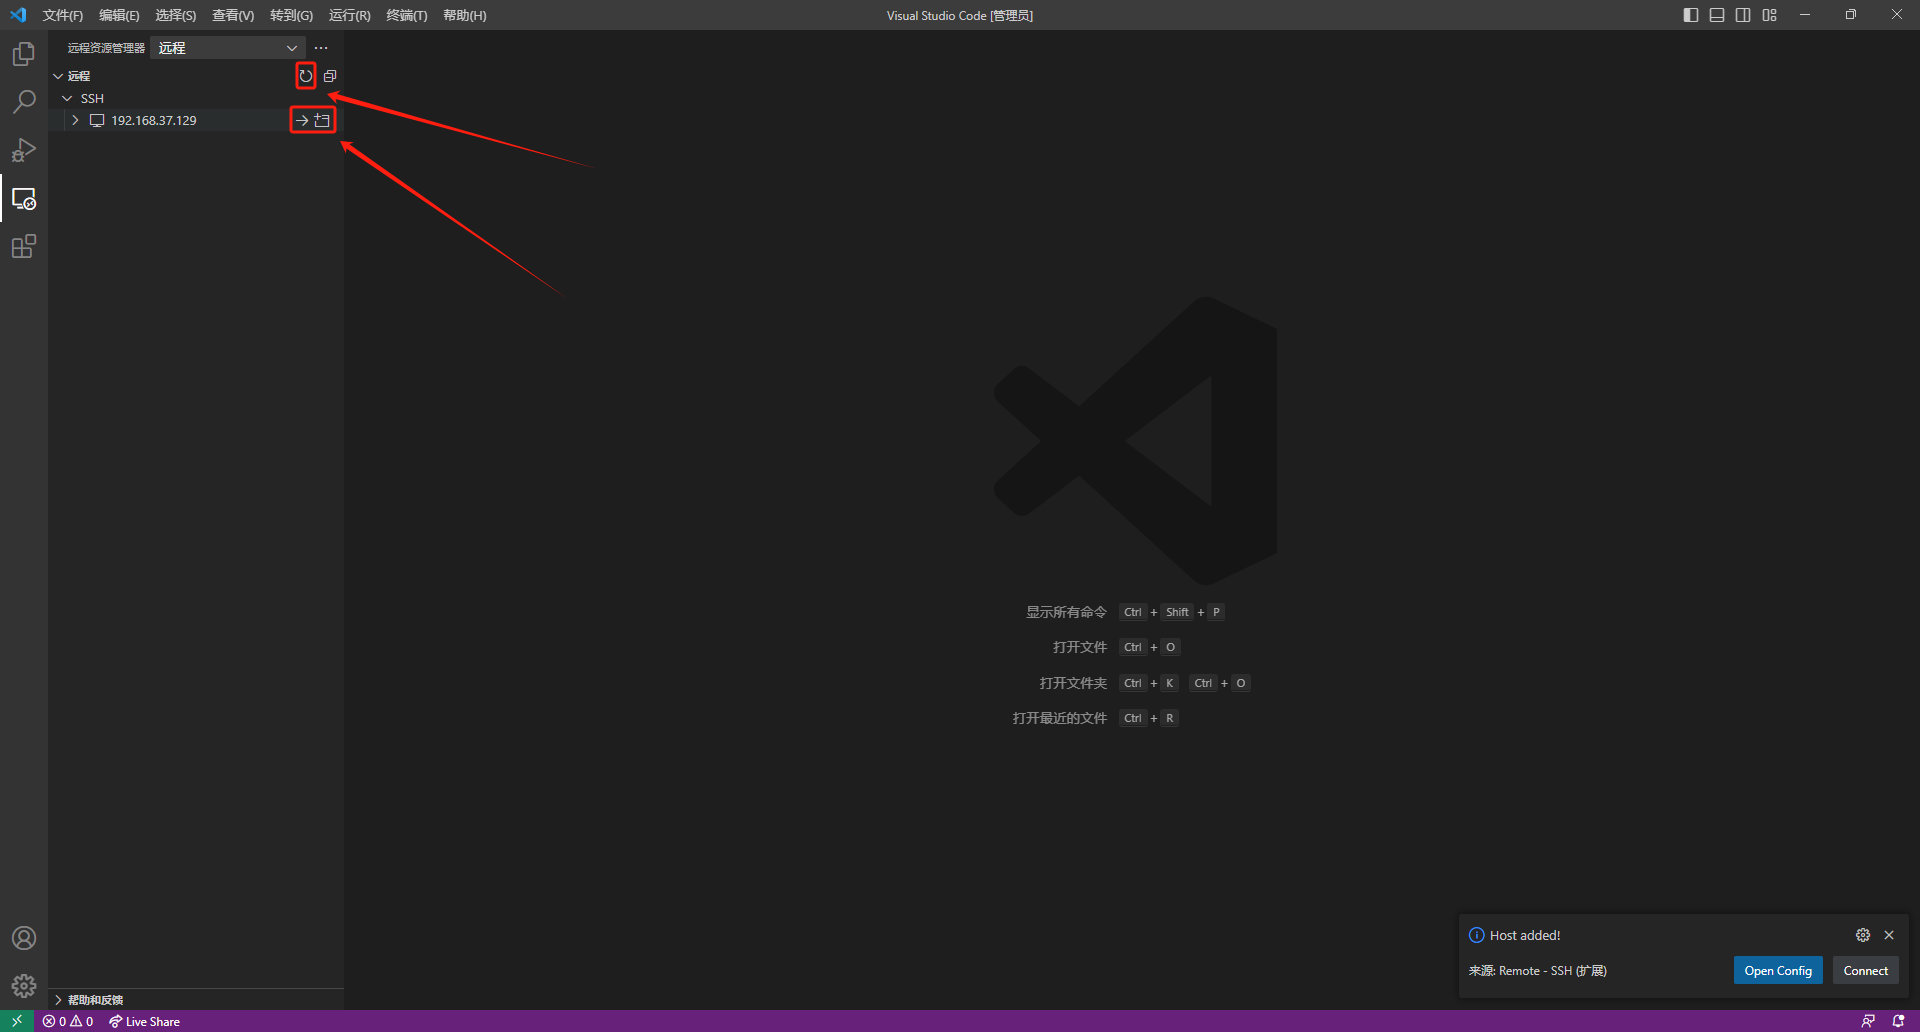Open the Accounts icon

point(24,938)
